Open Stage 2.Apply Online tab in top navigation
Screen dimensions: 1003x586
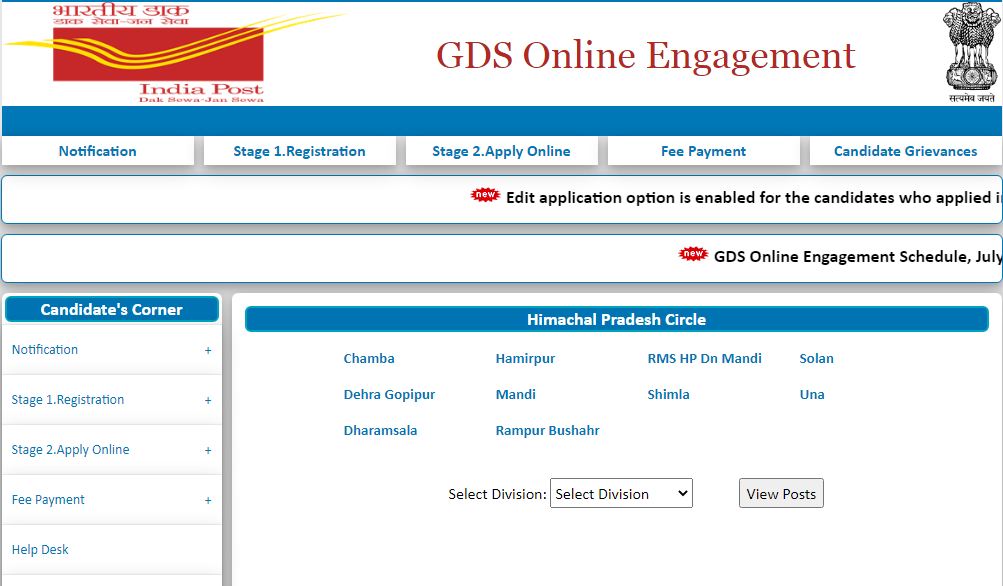click(x=502, y=151)
